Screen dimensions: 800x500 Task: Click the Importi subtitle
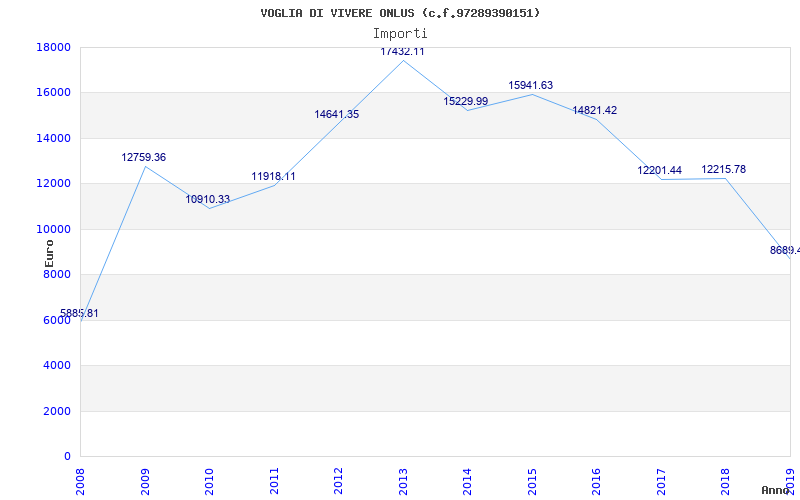tap(400, 34)
